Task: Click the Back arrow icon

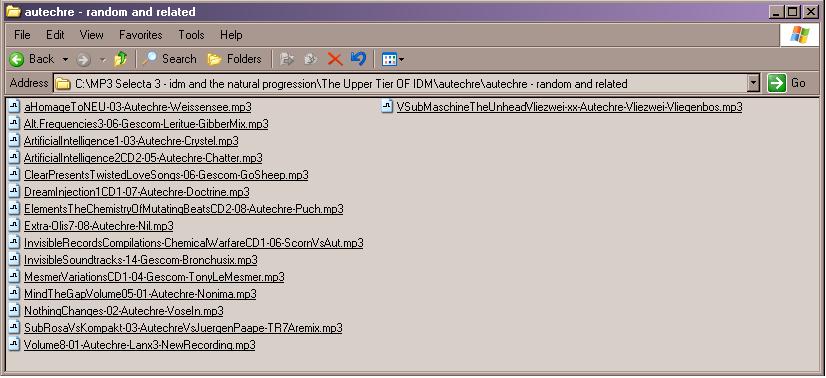Action: coord(17,59)
